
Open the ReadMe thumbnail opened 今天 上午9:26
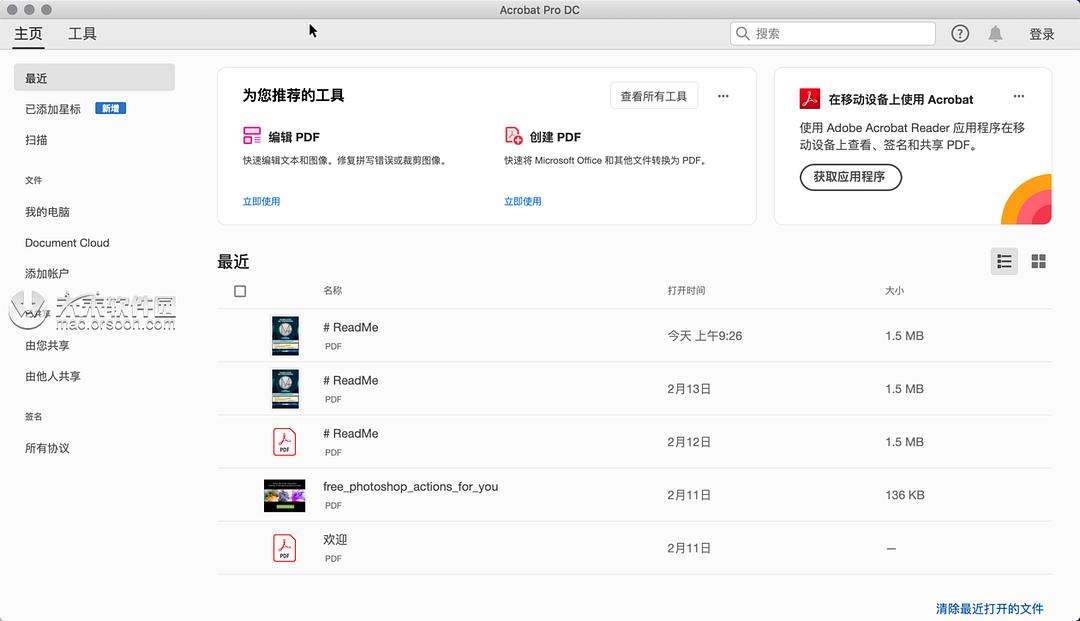click(285, 335)
